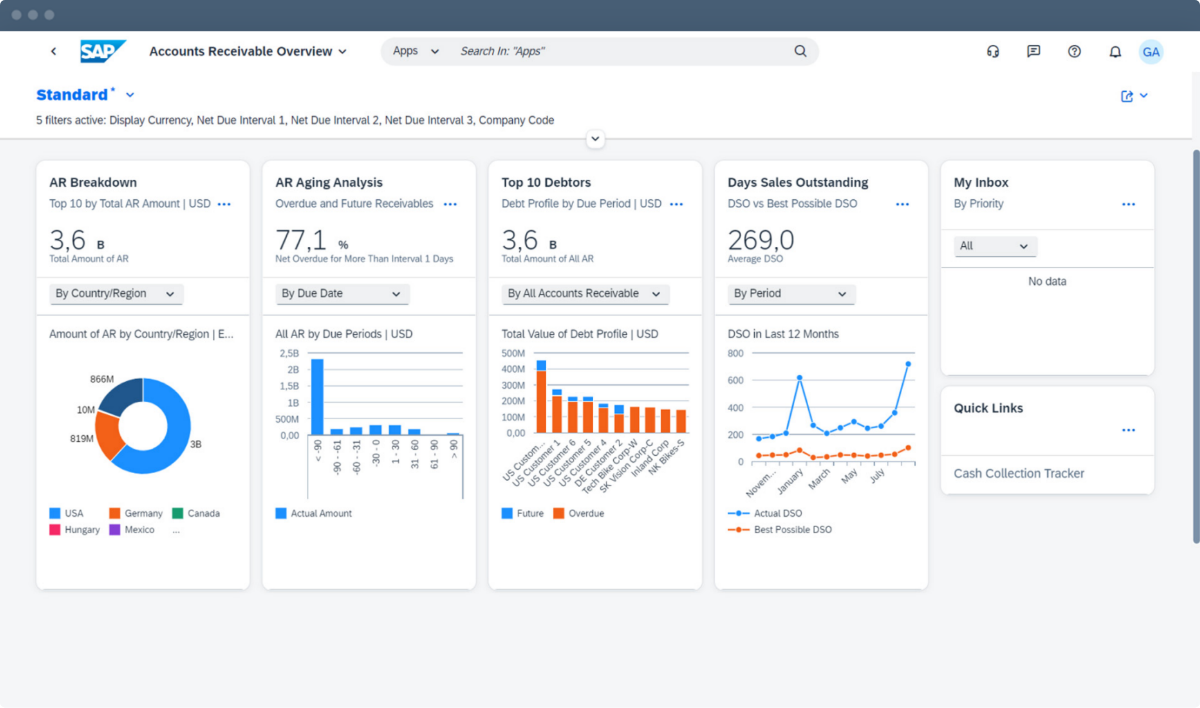Click the help question mark icon
The height and width of the screenshot is (708, 1200).
tap(1074, 52)
